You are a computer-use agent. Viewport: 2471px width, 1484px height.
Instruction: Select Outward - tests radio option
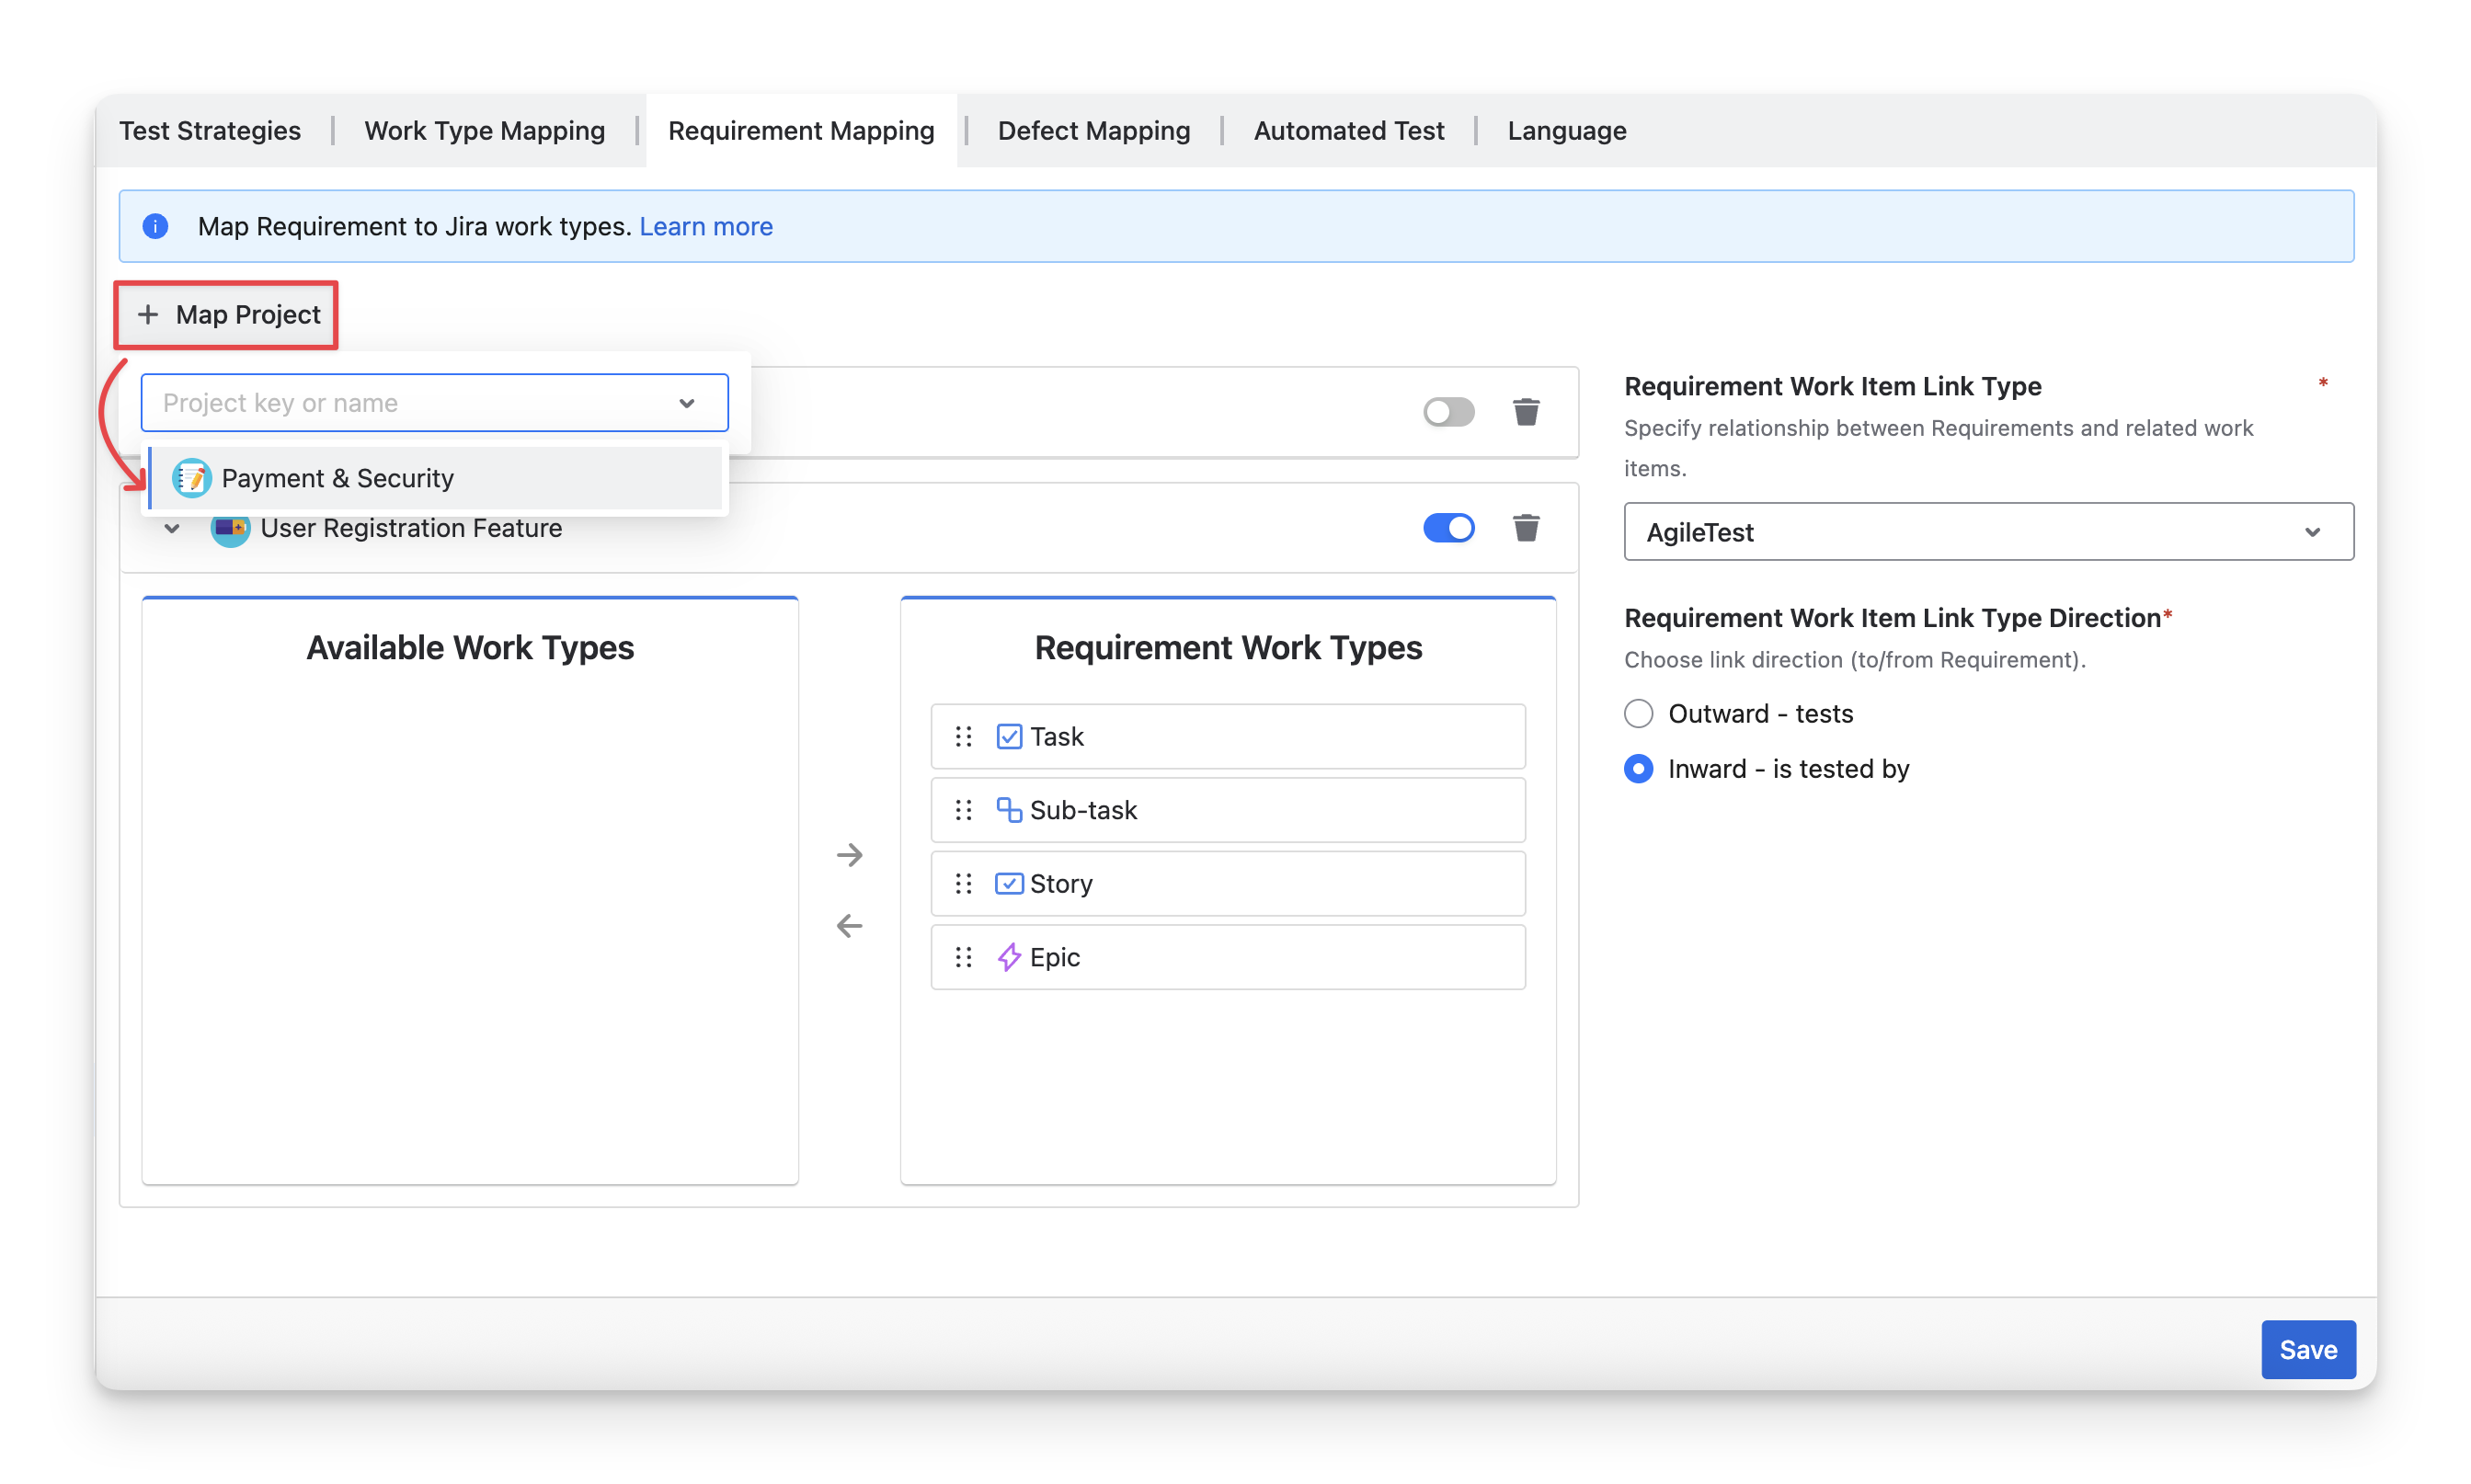pyautogui.click(x=1638, y=714)
